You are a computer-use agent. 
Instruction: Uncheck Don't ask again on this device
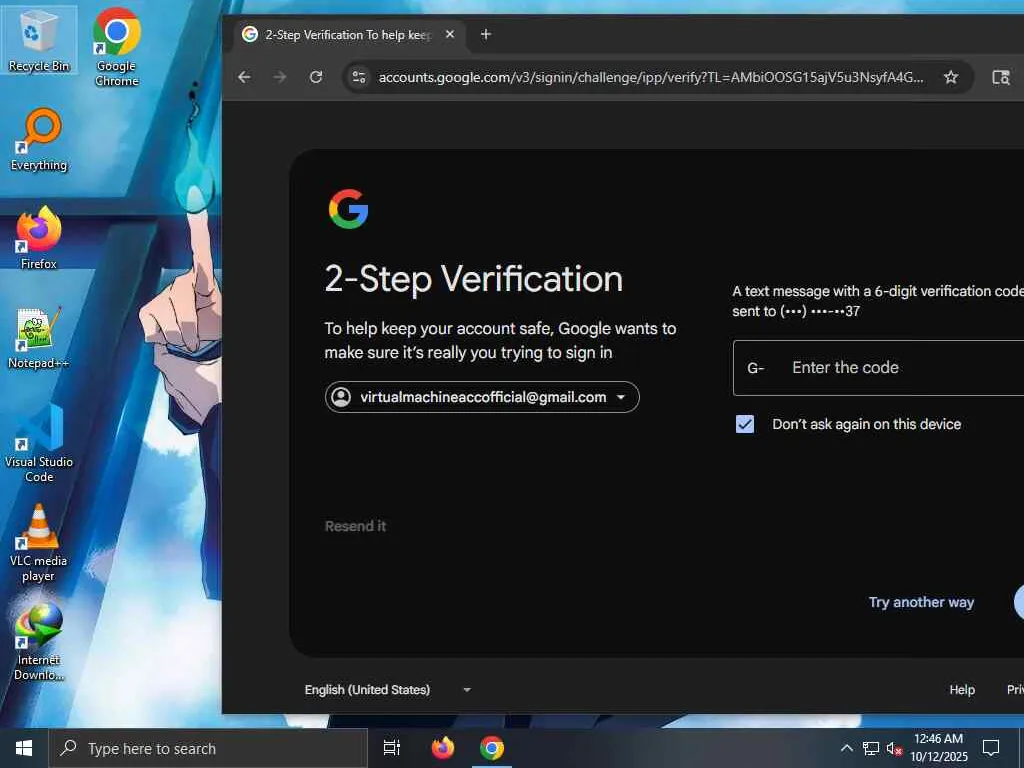coord(744,424)
